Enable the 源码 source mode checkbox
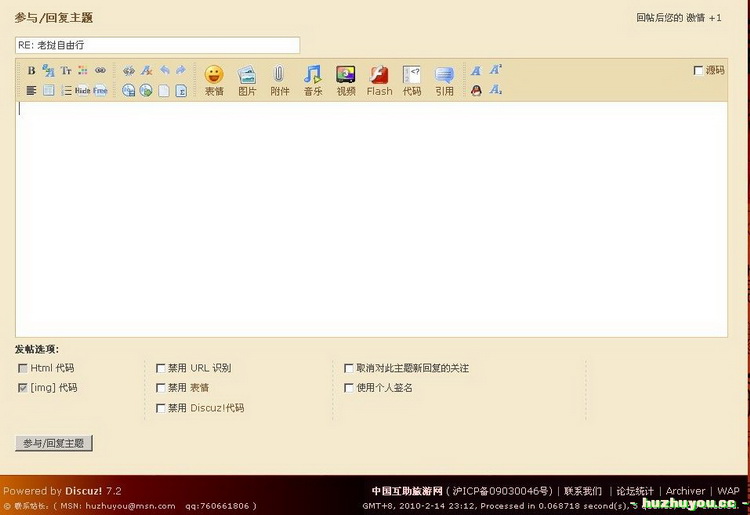The width and height of the screenshot is (750, 515). [698, 71]
